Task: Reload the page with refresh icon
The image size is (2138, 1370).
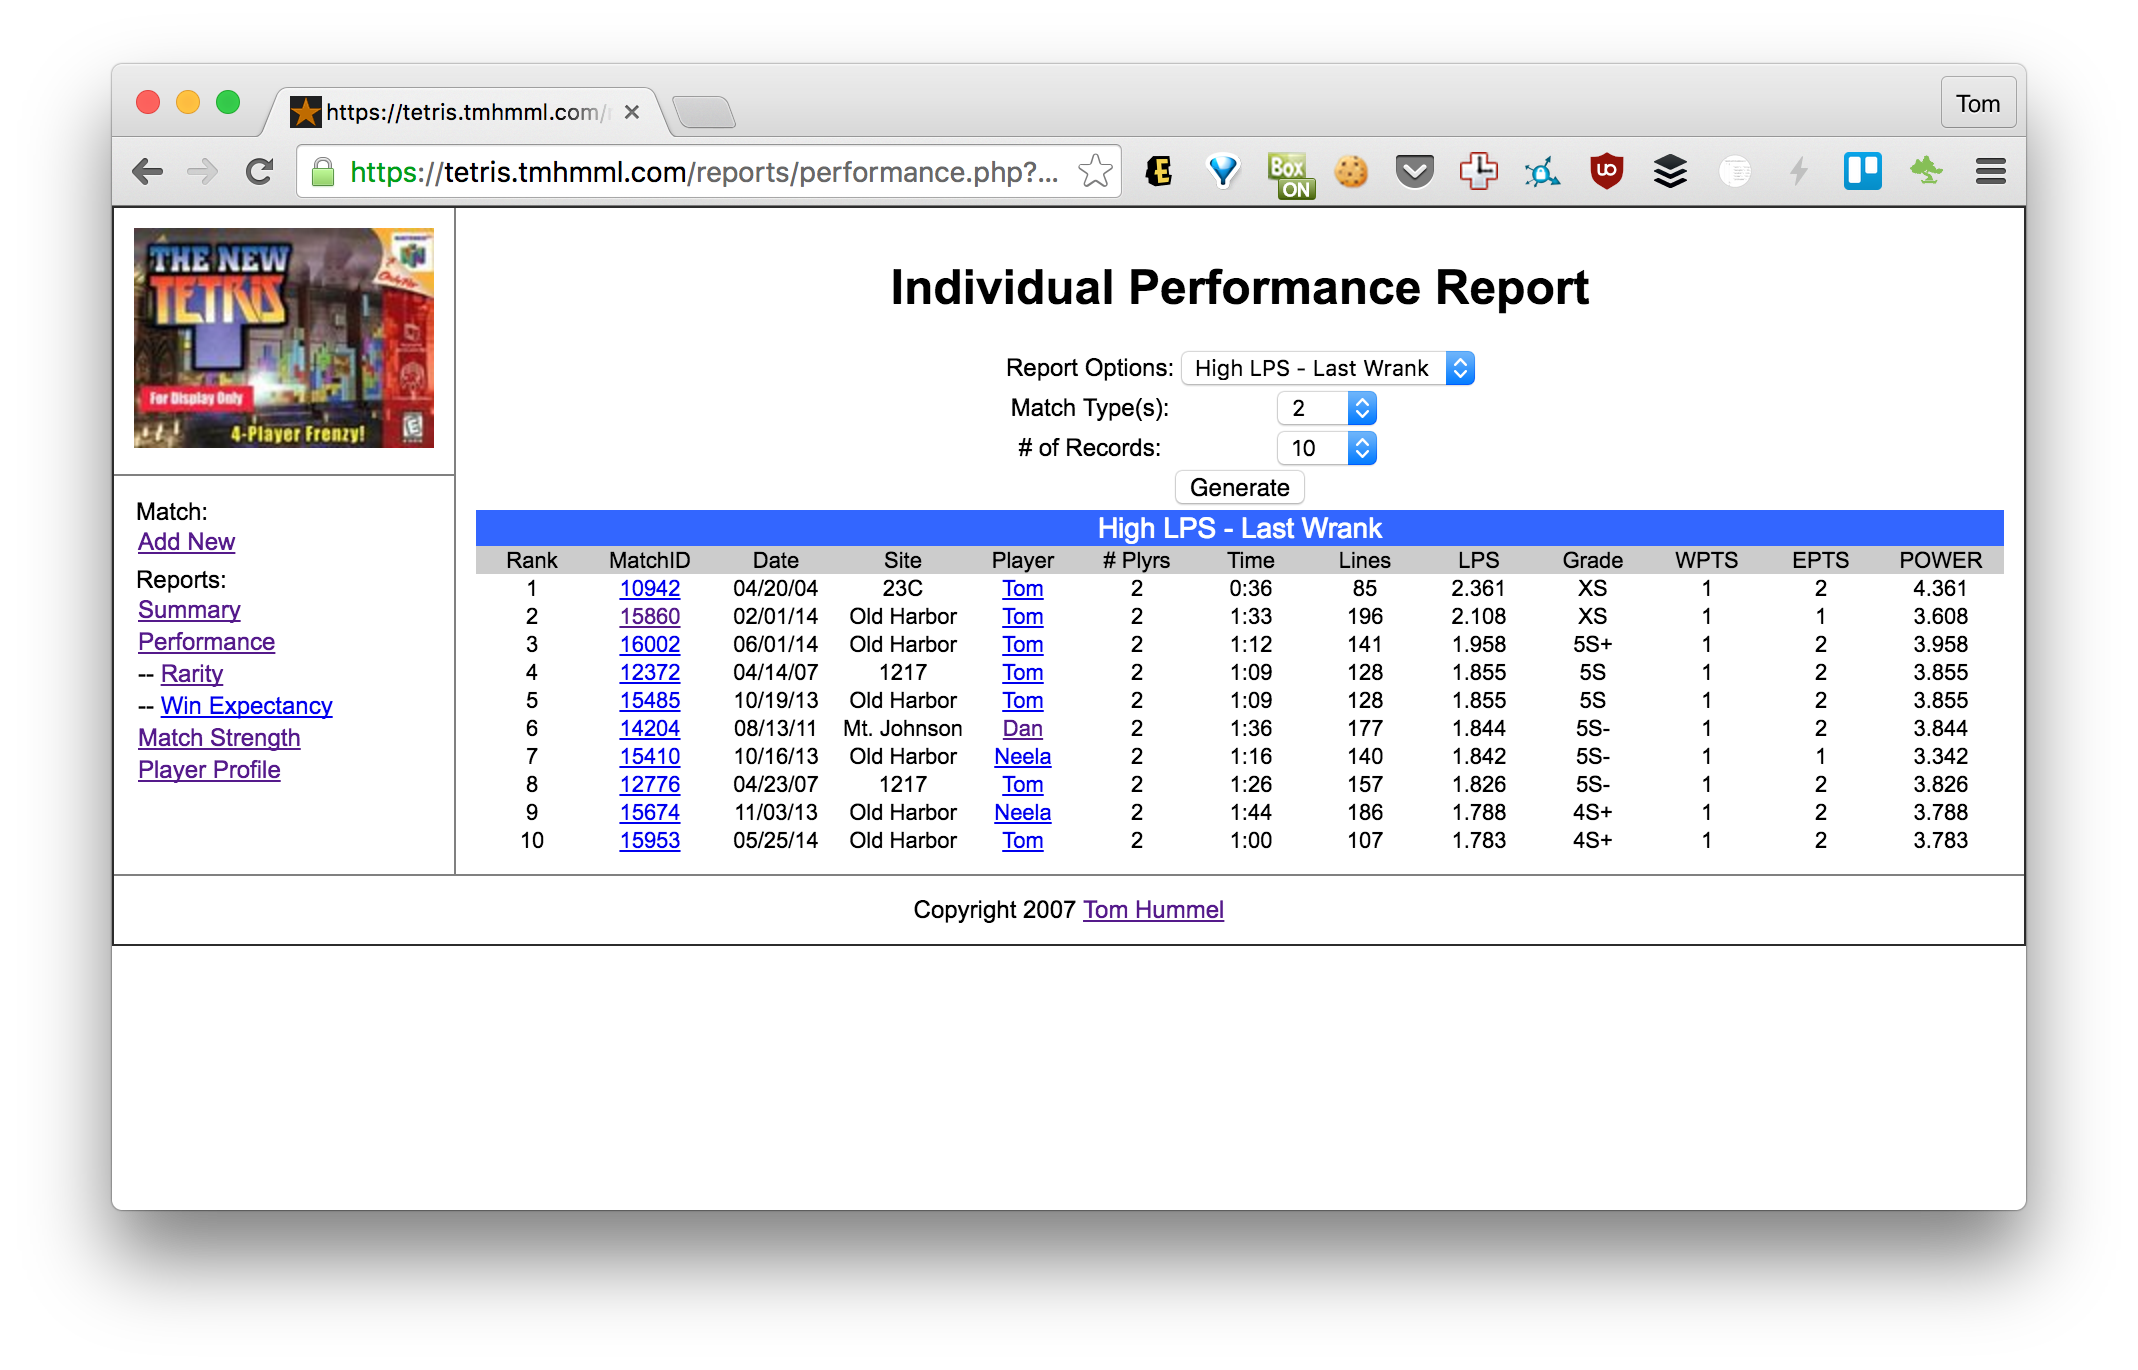Action: tap(260, 172)
